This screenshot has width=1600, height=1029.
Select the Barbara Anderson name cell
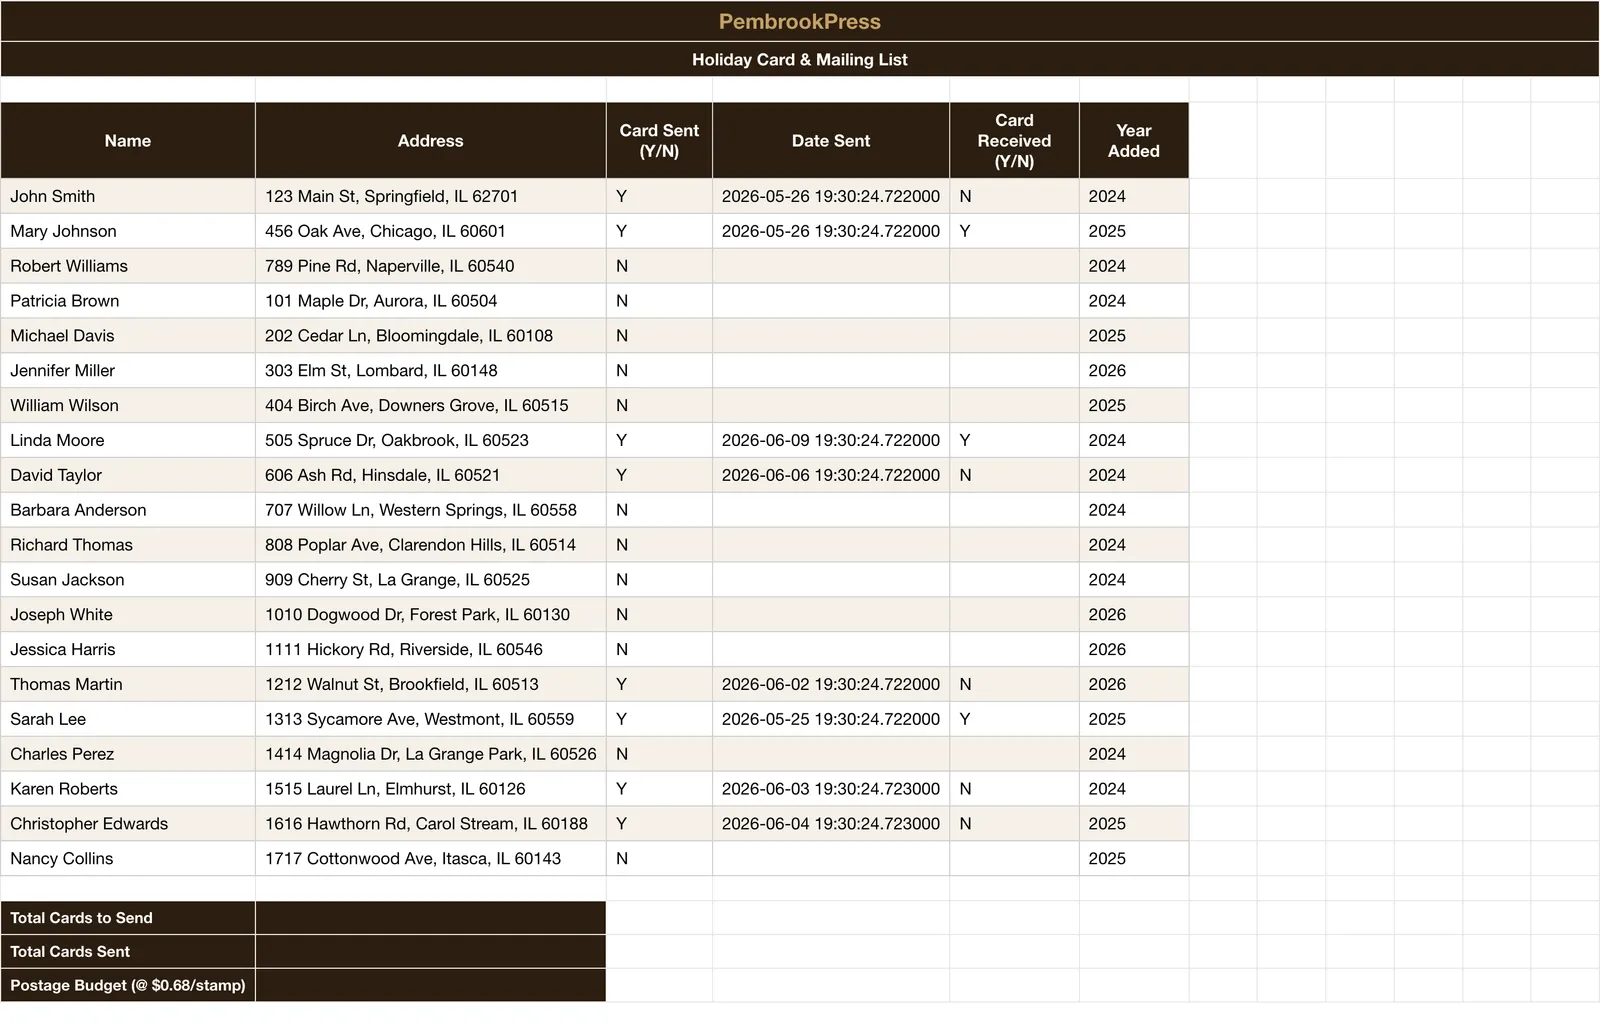(x=128, y=510)
